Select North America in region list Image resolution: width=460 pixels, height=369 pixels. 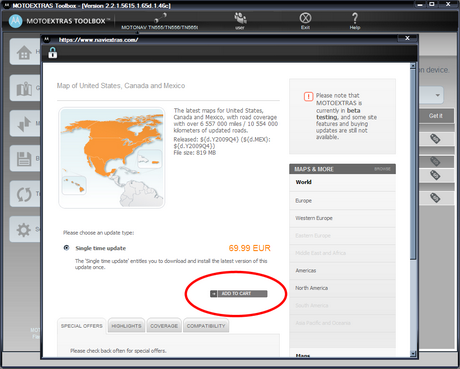point(342,288)
